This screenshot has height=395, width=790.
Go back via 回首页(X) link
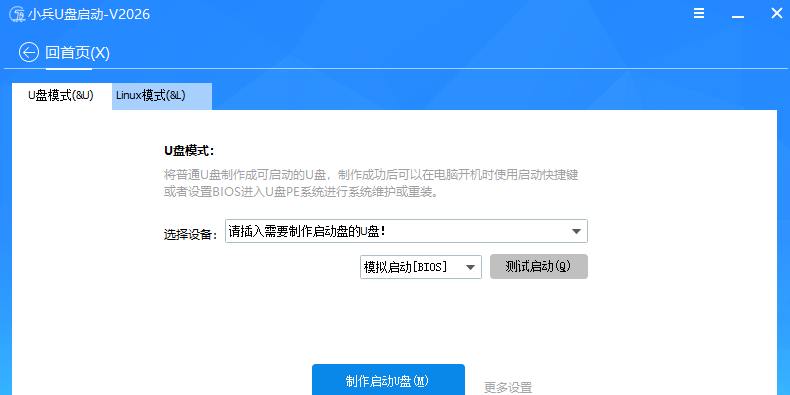pyautogui.click(x=78, y=53)
